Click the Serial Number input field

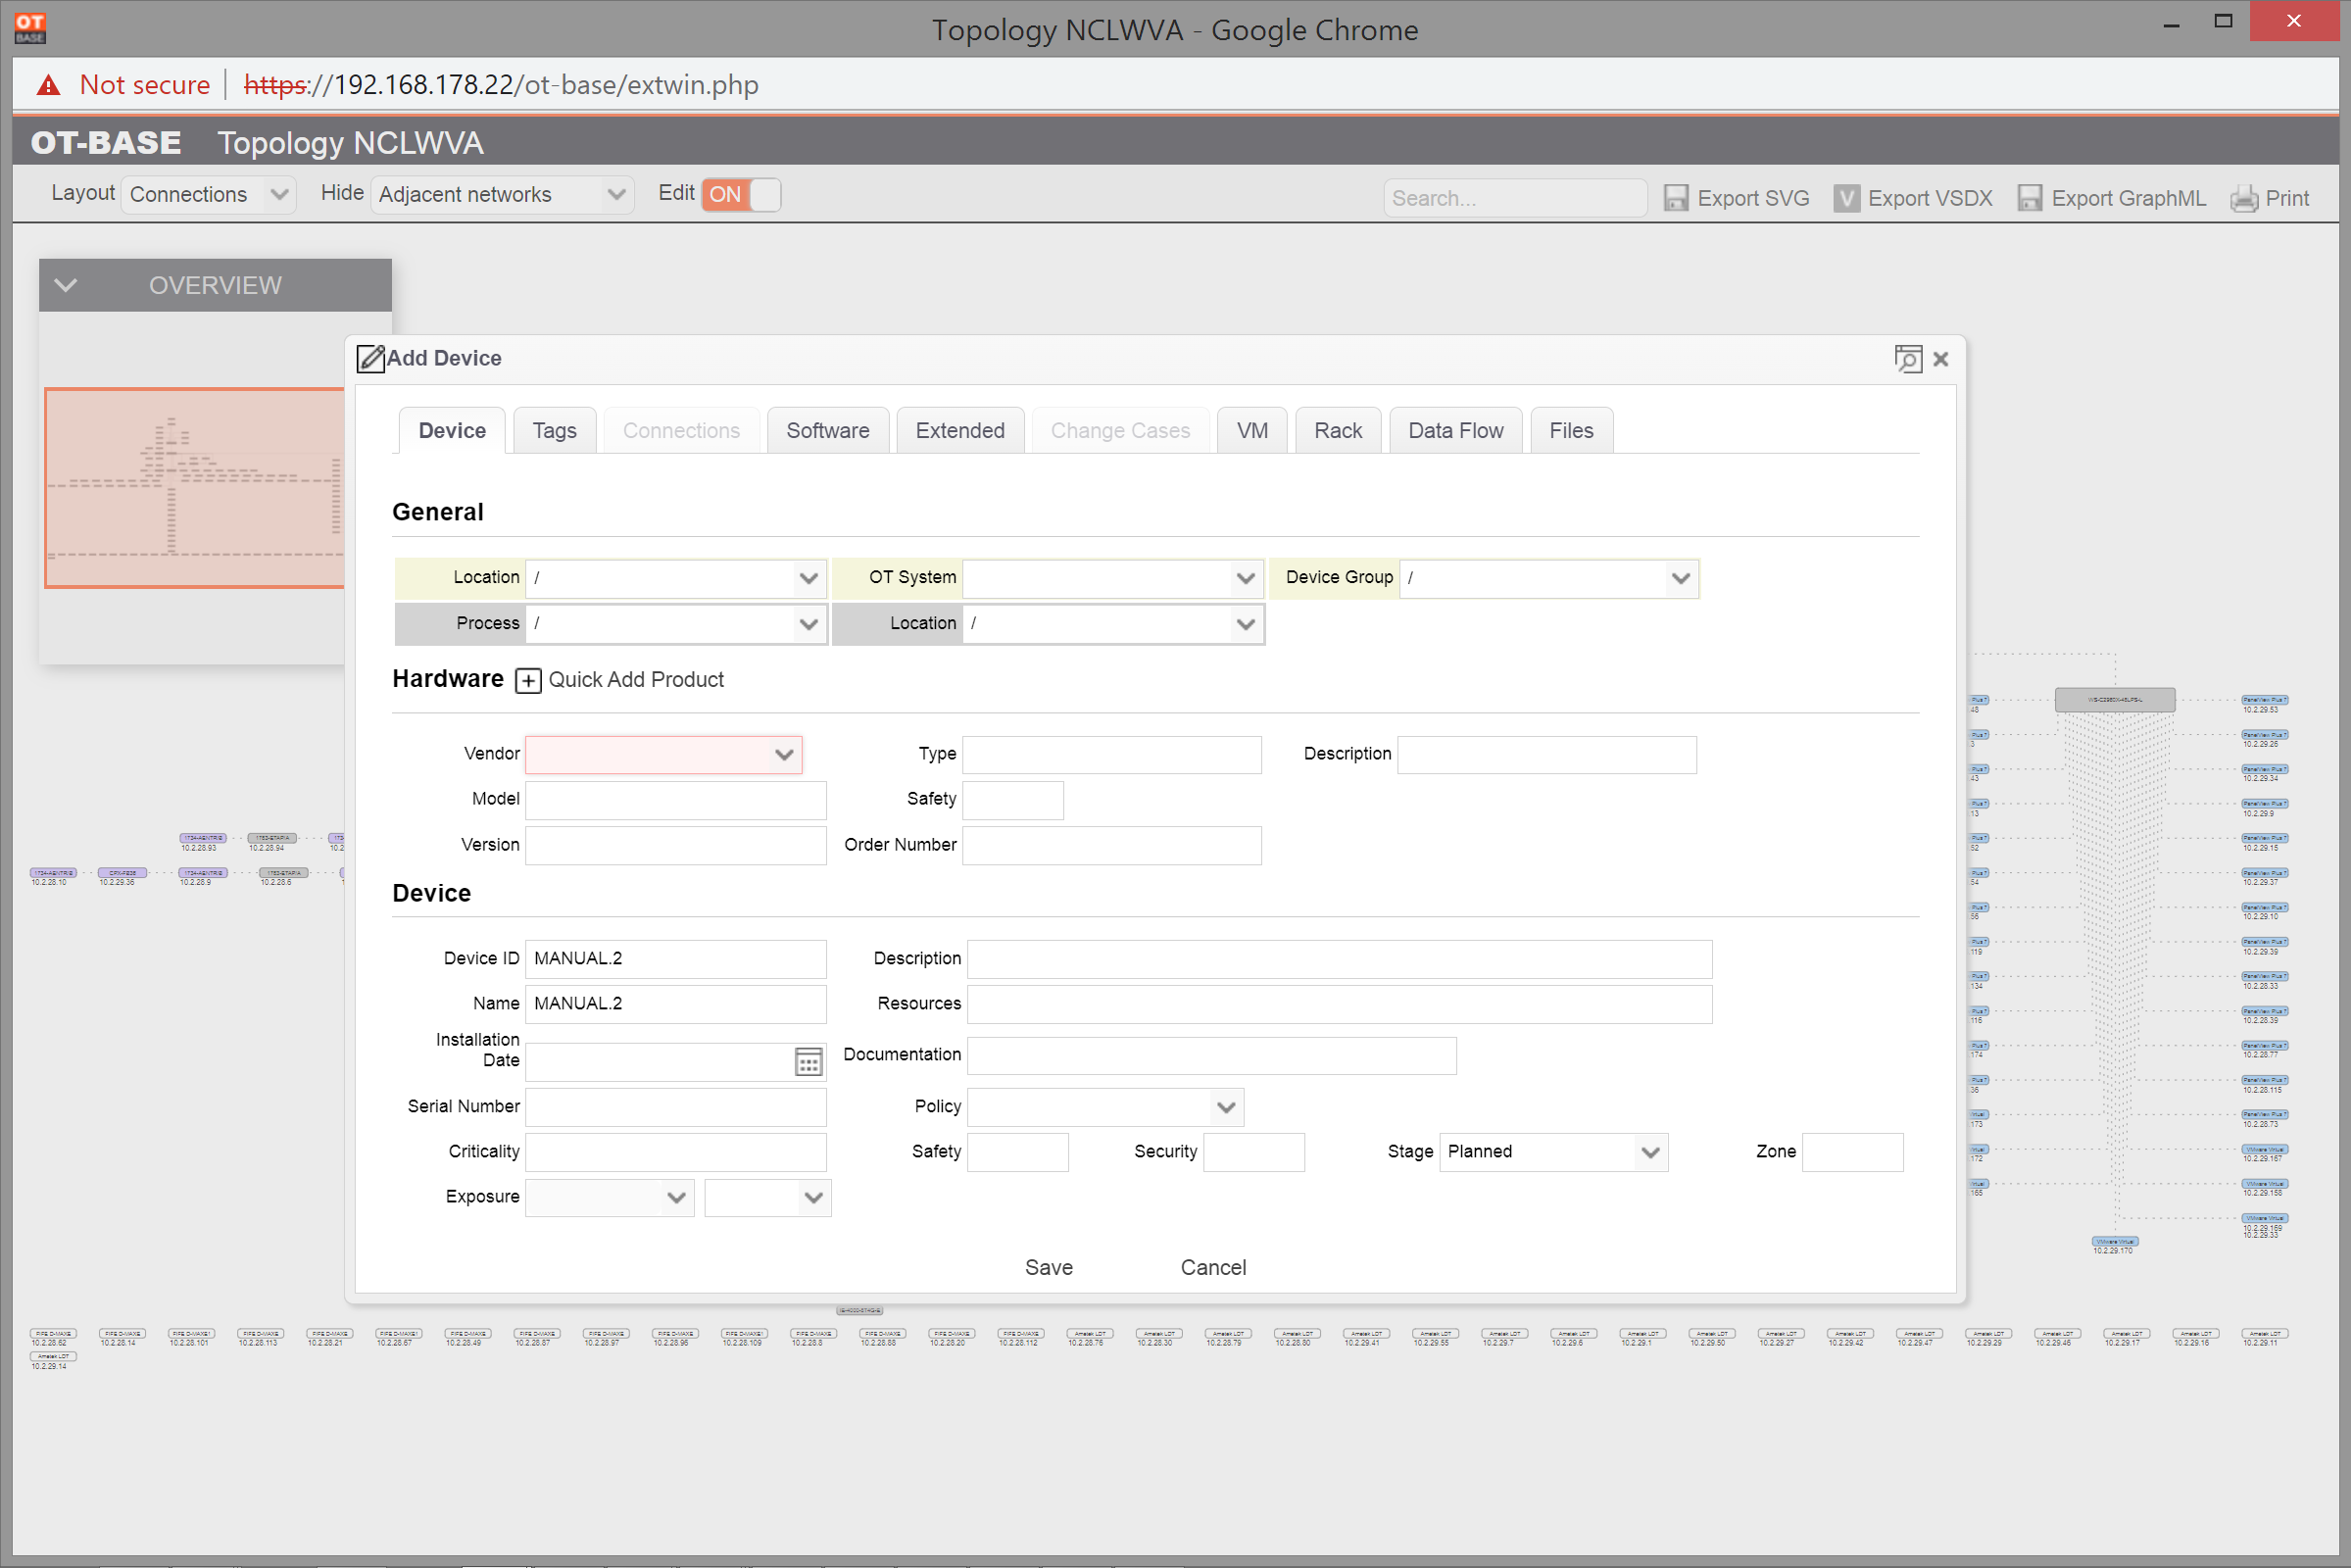coord(675,1107)
